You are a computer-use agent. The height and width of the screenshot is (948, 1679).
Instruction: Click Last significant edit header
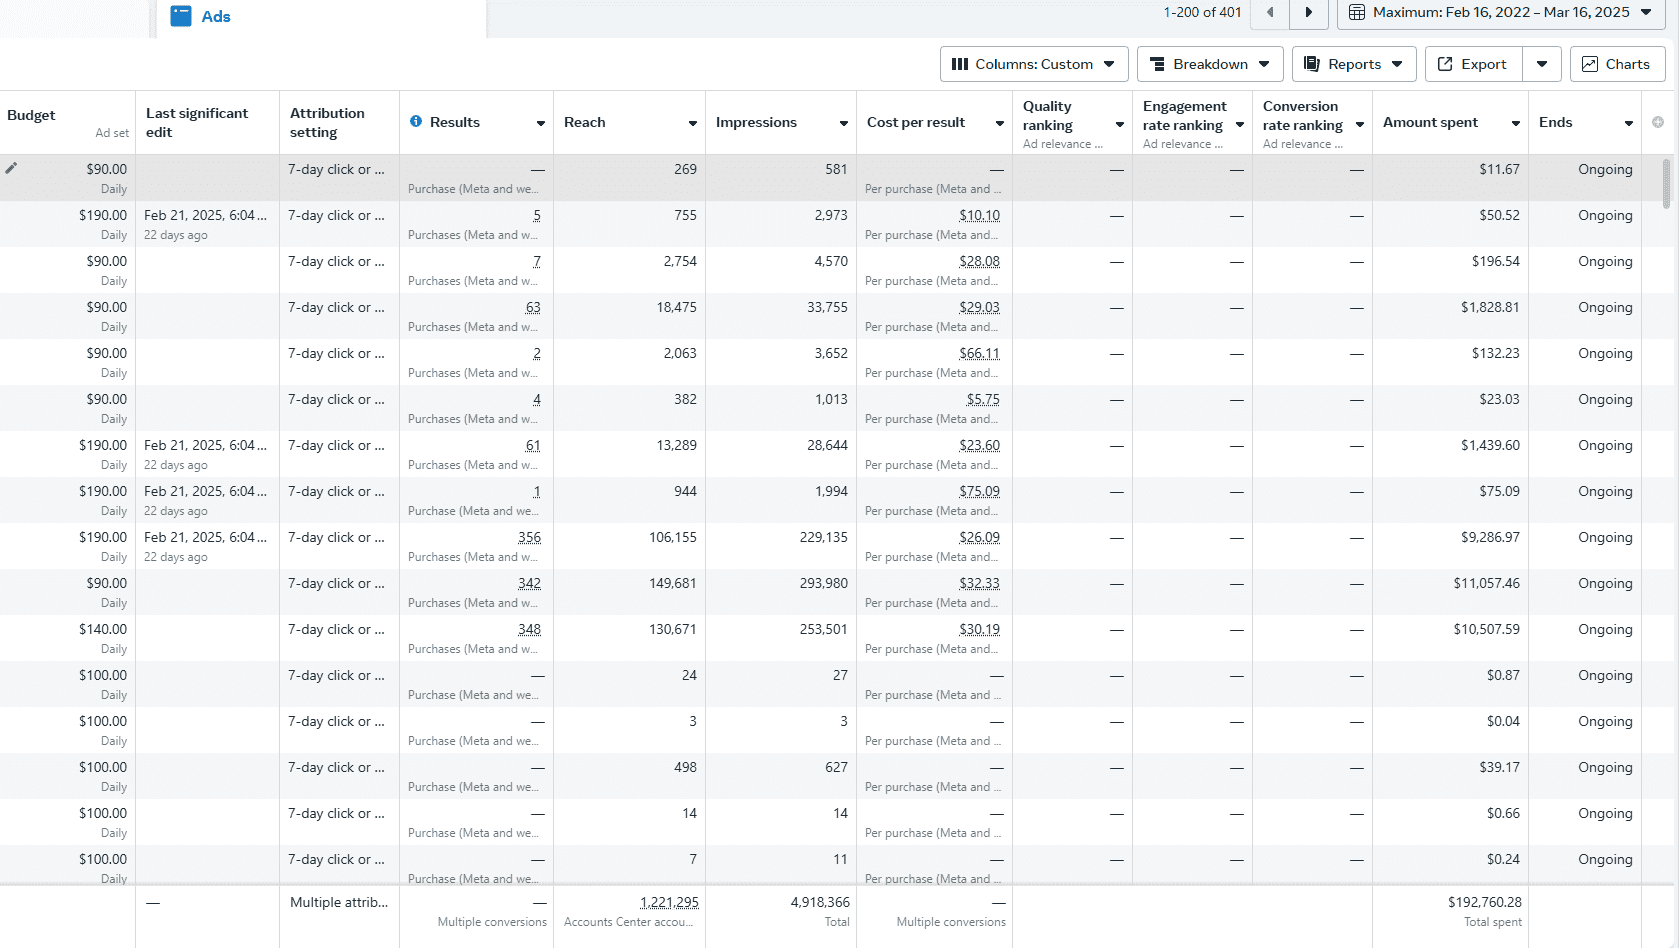[x=197, y=122]
